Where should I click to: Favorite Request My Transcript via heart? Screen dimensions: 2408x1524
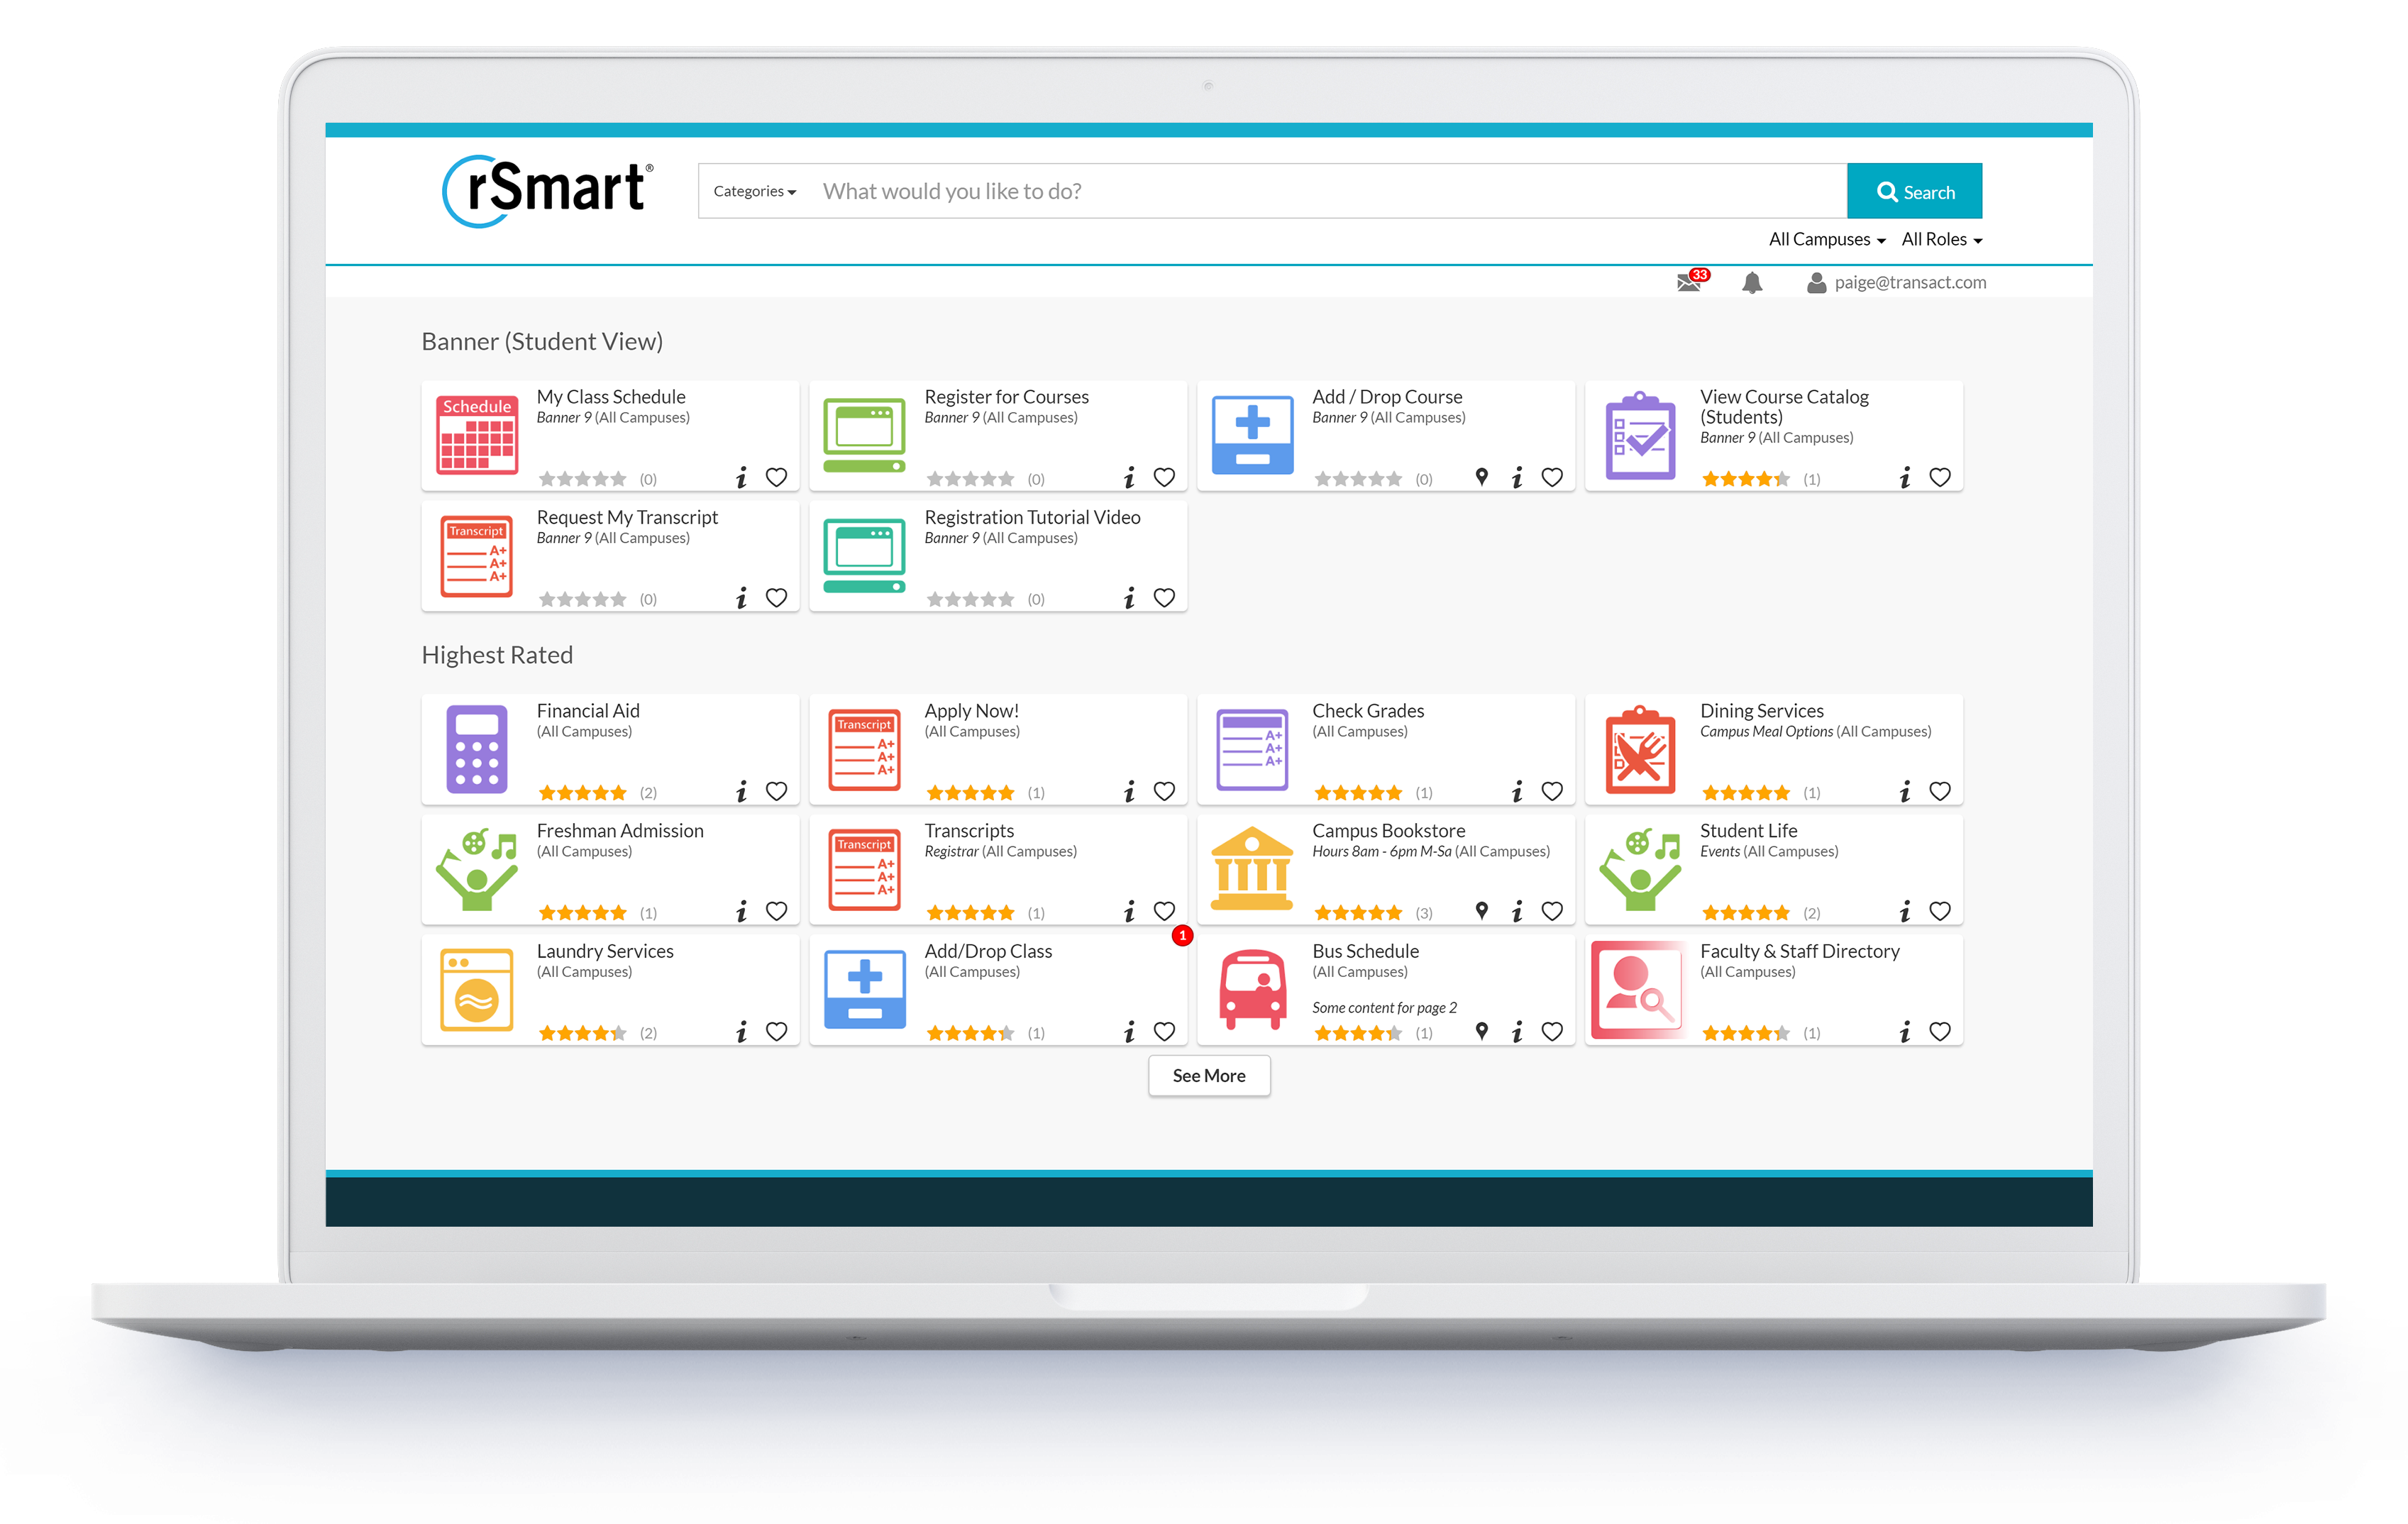776,598
